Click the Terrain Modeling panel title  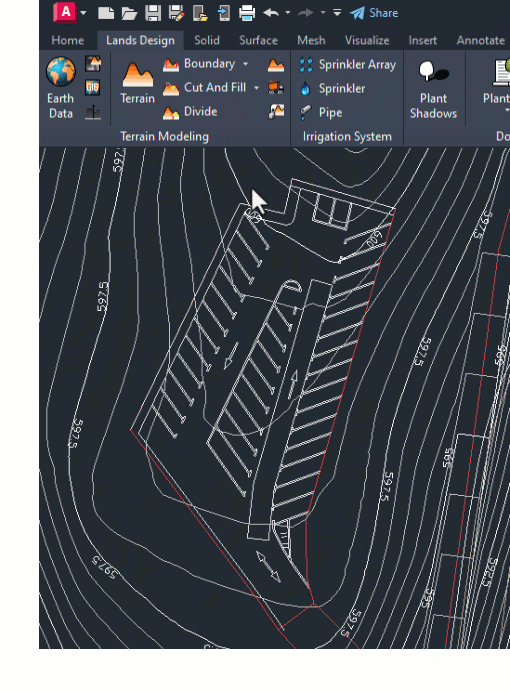point(165,136)
